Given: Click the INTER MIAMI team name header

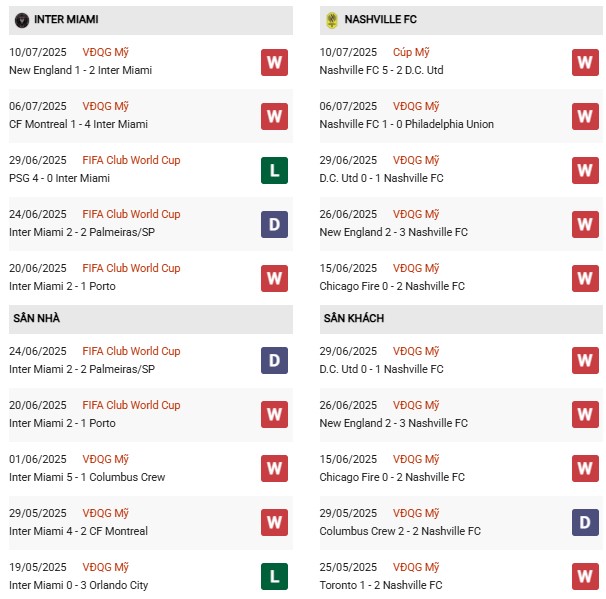Looking at the screenshot, I should (66, 20).
